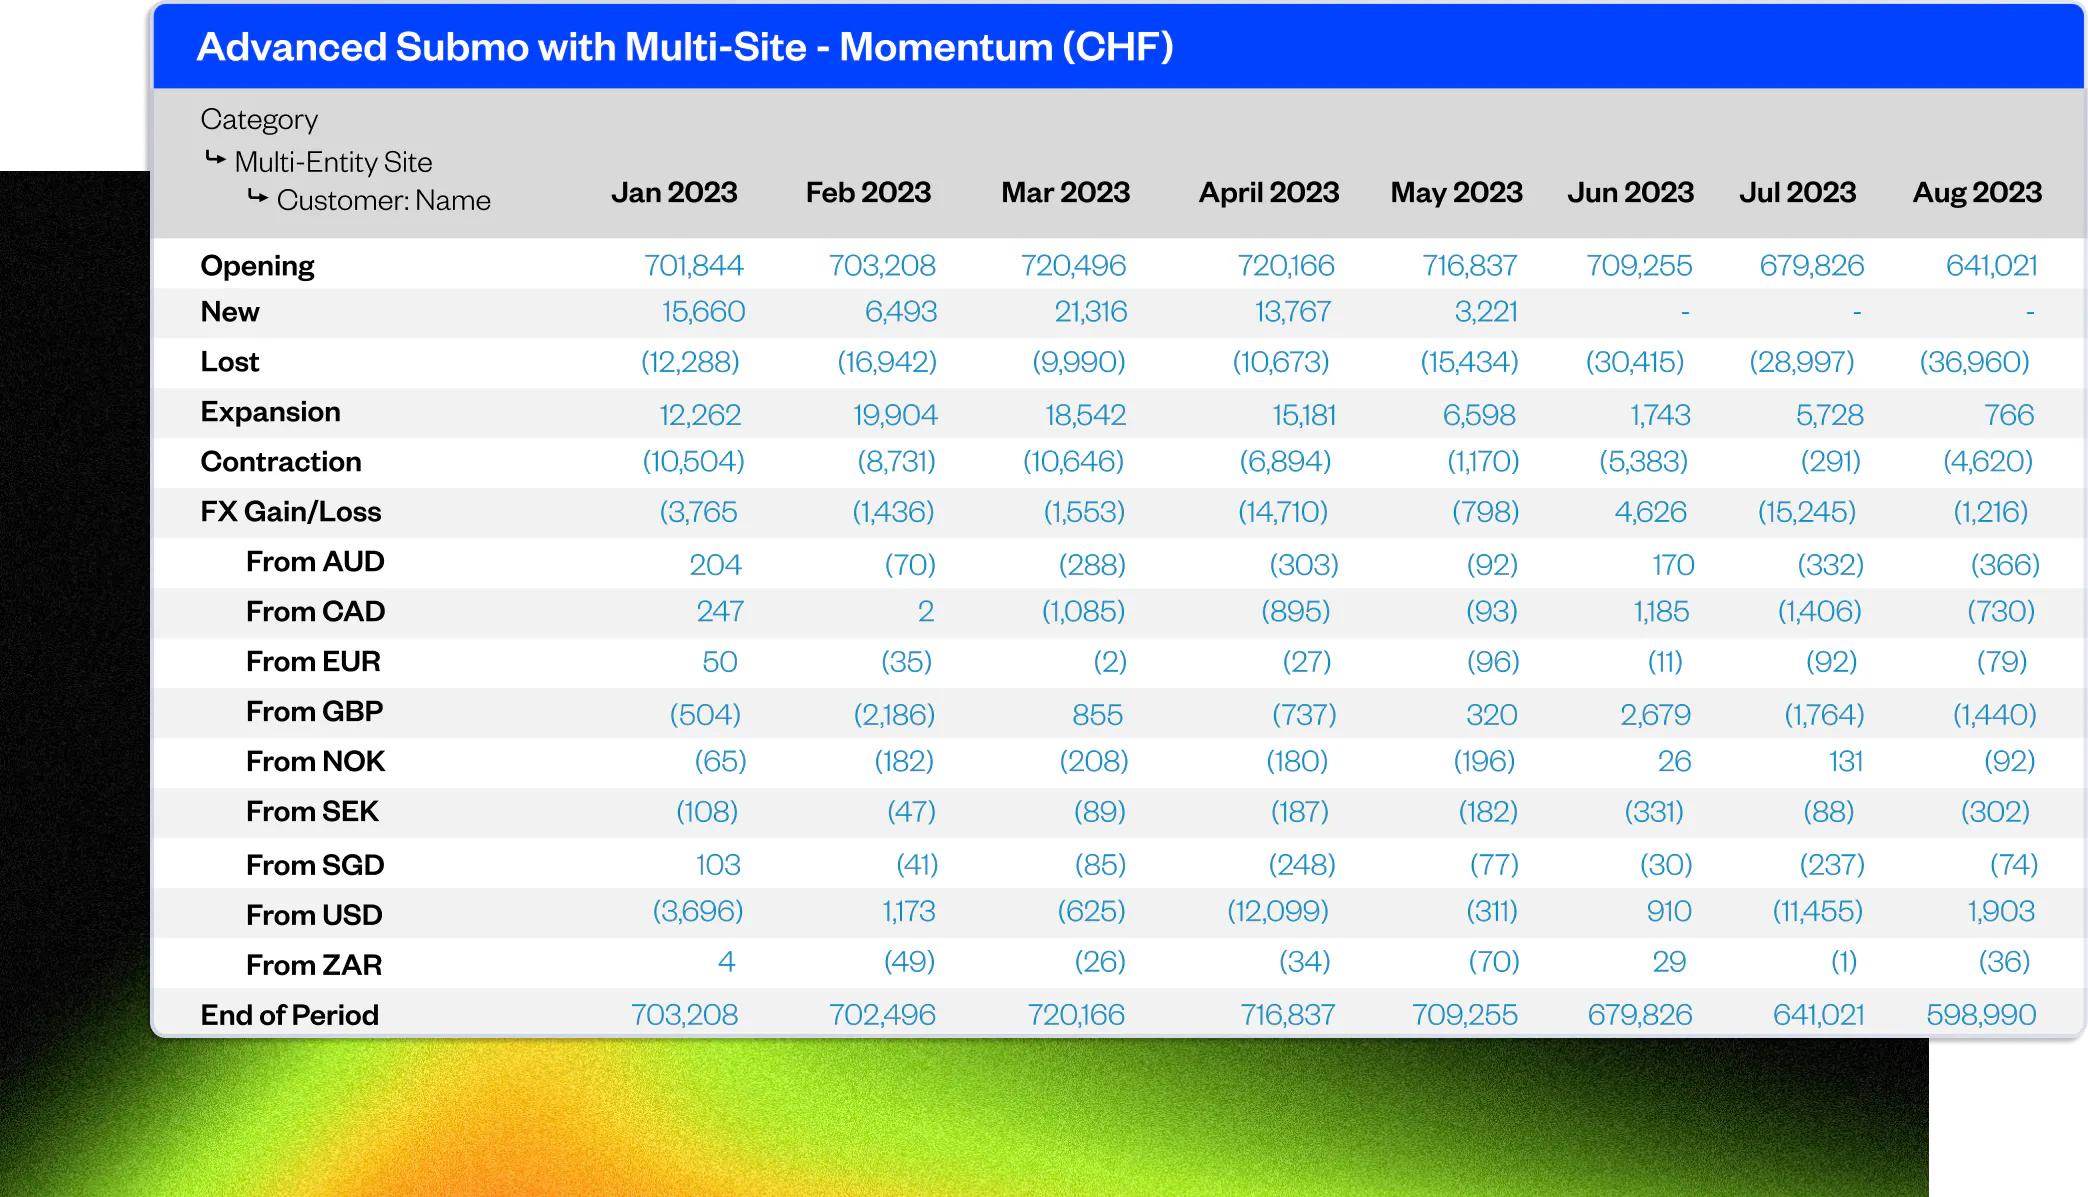The width and height of the screenshot is (2088, 1197).
Task: Select the Feb 2023 column header
Action: click(x=868, y=192)
